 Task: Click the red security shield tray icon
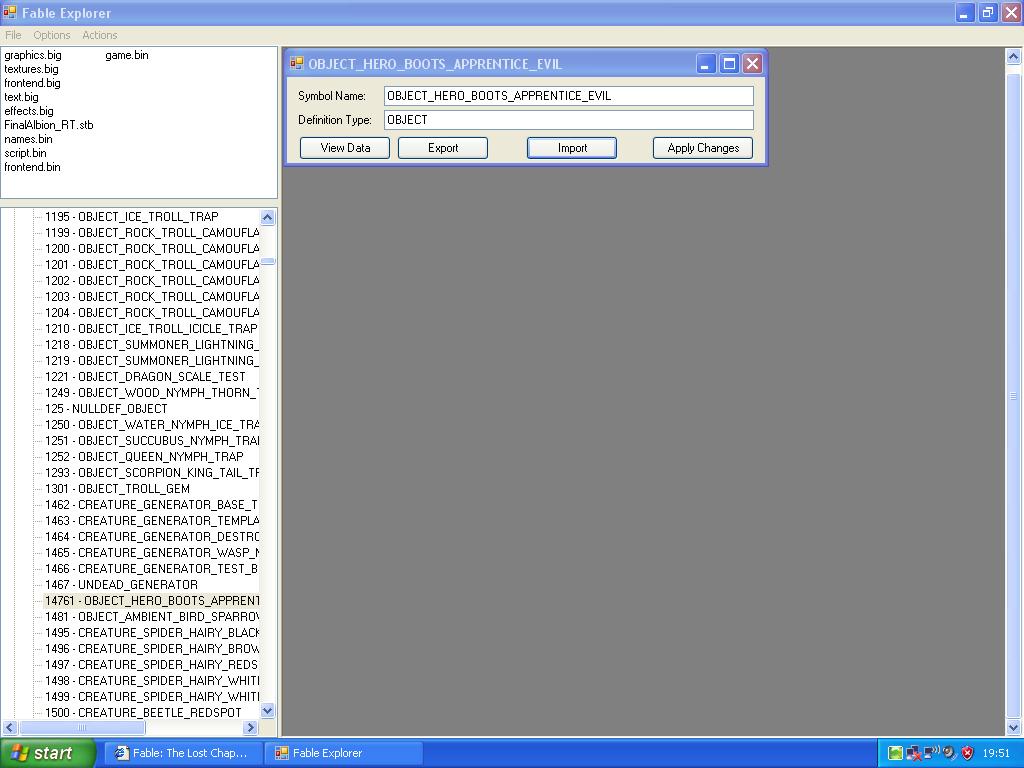pyautogui.click(x=967, y=753)
